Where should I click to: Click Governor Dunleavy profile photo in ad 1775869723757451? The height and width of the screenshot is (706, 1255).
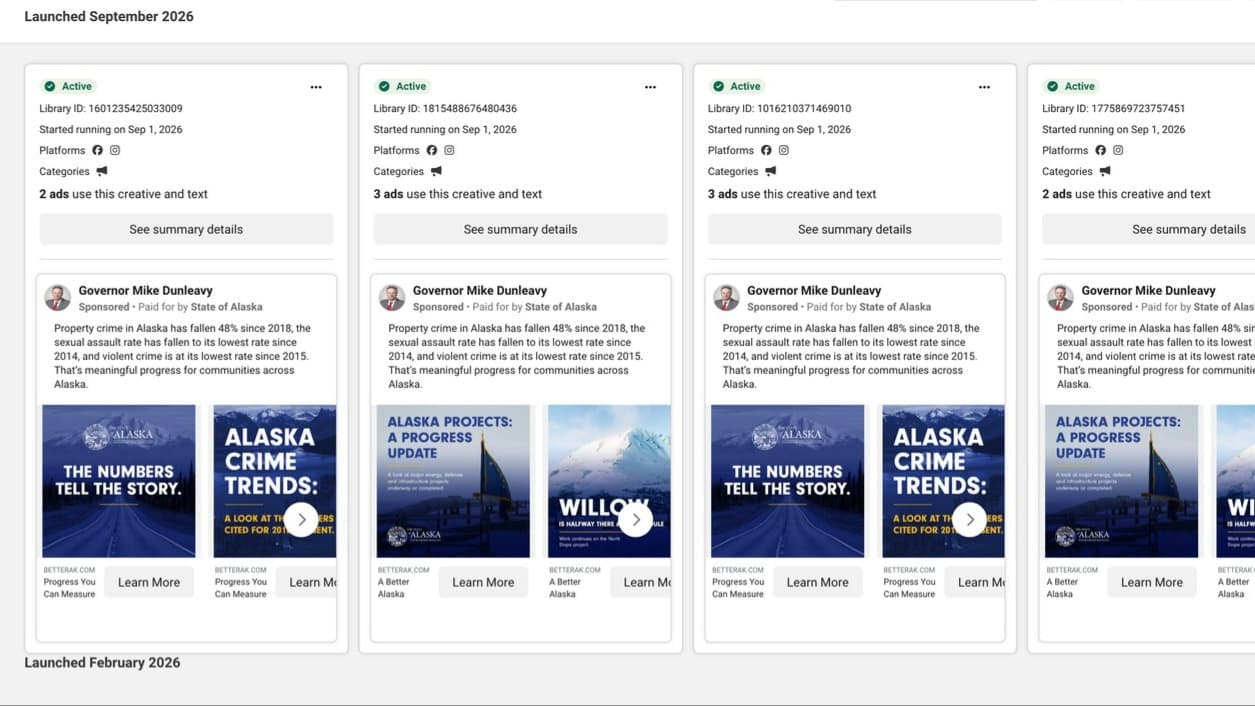click(x=1059, y=298)
